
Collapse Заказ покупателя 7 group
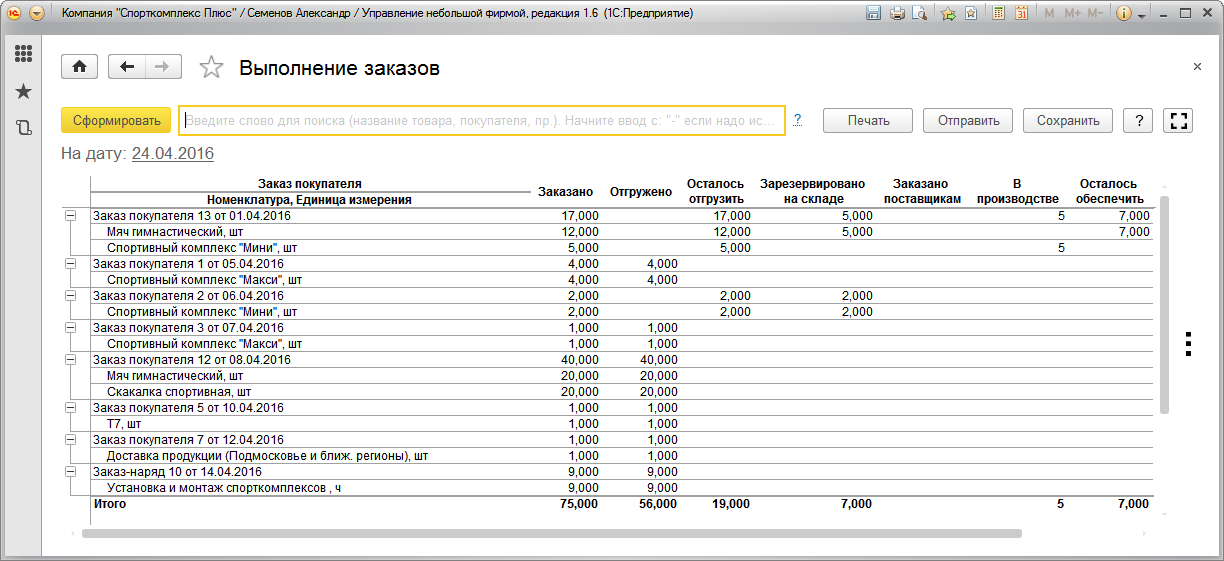[x=70, y=439]
